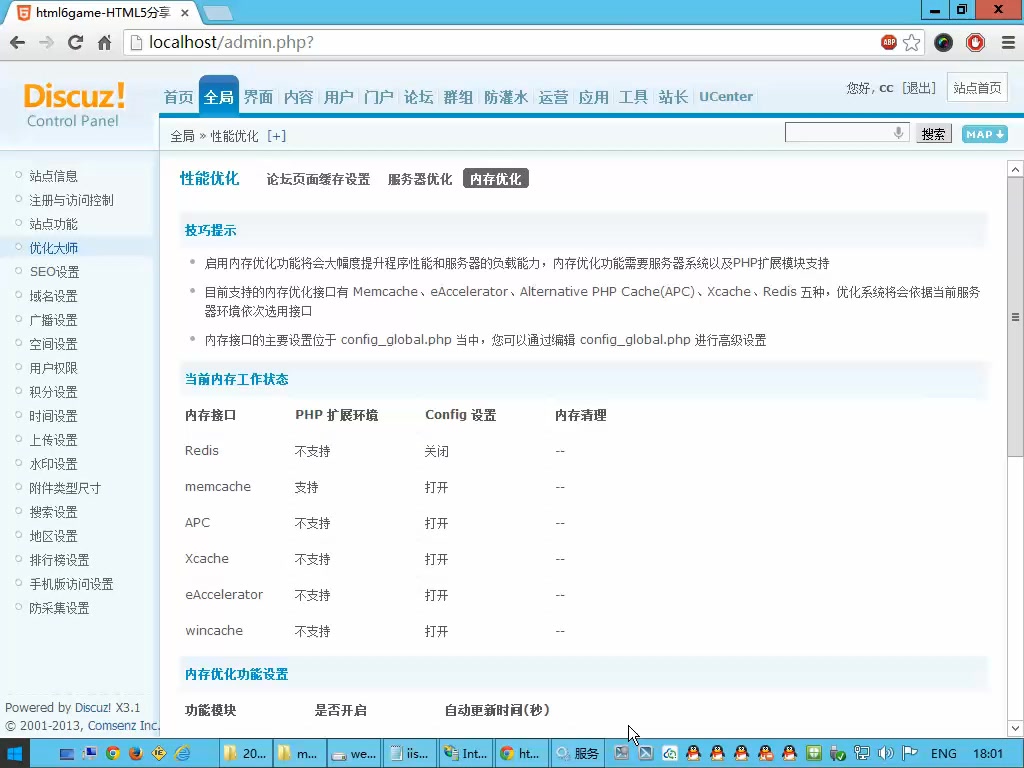This screenshot has height=768, width=1024.
Task: Click the red stop-hand extension icon
Action: (975, 42)
